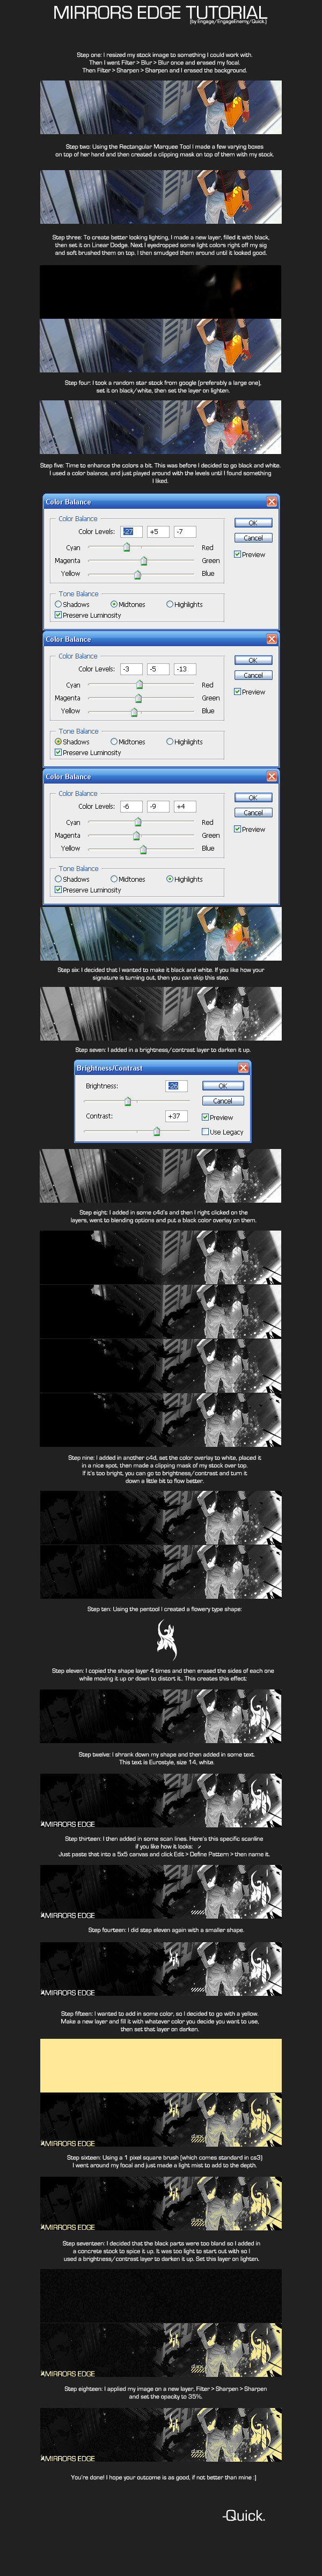
Task: Toggle Preview in the Brightness/Contrast dialog
Action: pyautogui.click(x=217, y=1117)
